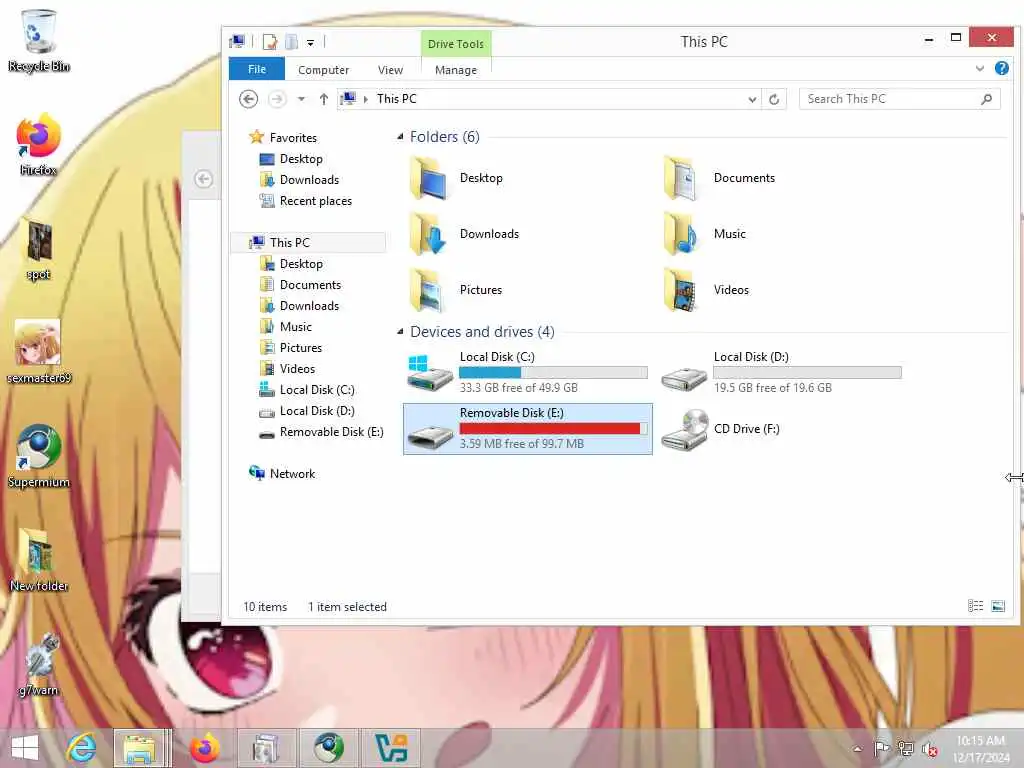Image resolution: width=1024 pixels, height=768 pixels.
Task: Select Local Disk (D:) drive icon
Action: click(x=684, y=377)
